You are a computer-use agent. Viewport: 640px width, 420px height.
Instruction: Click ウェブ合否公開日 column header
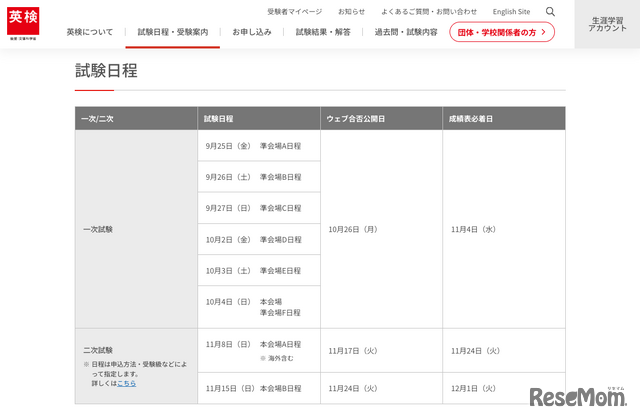381,118
